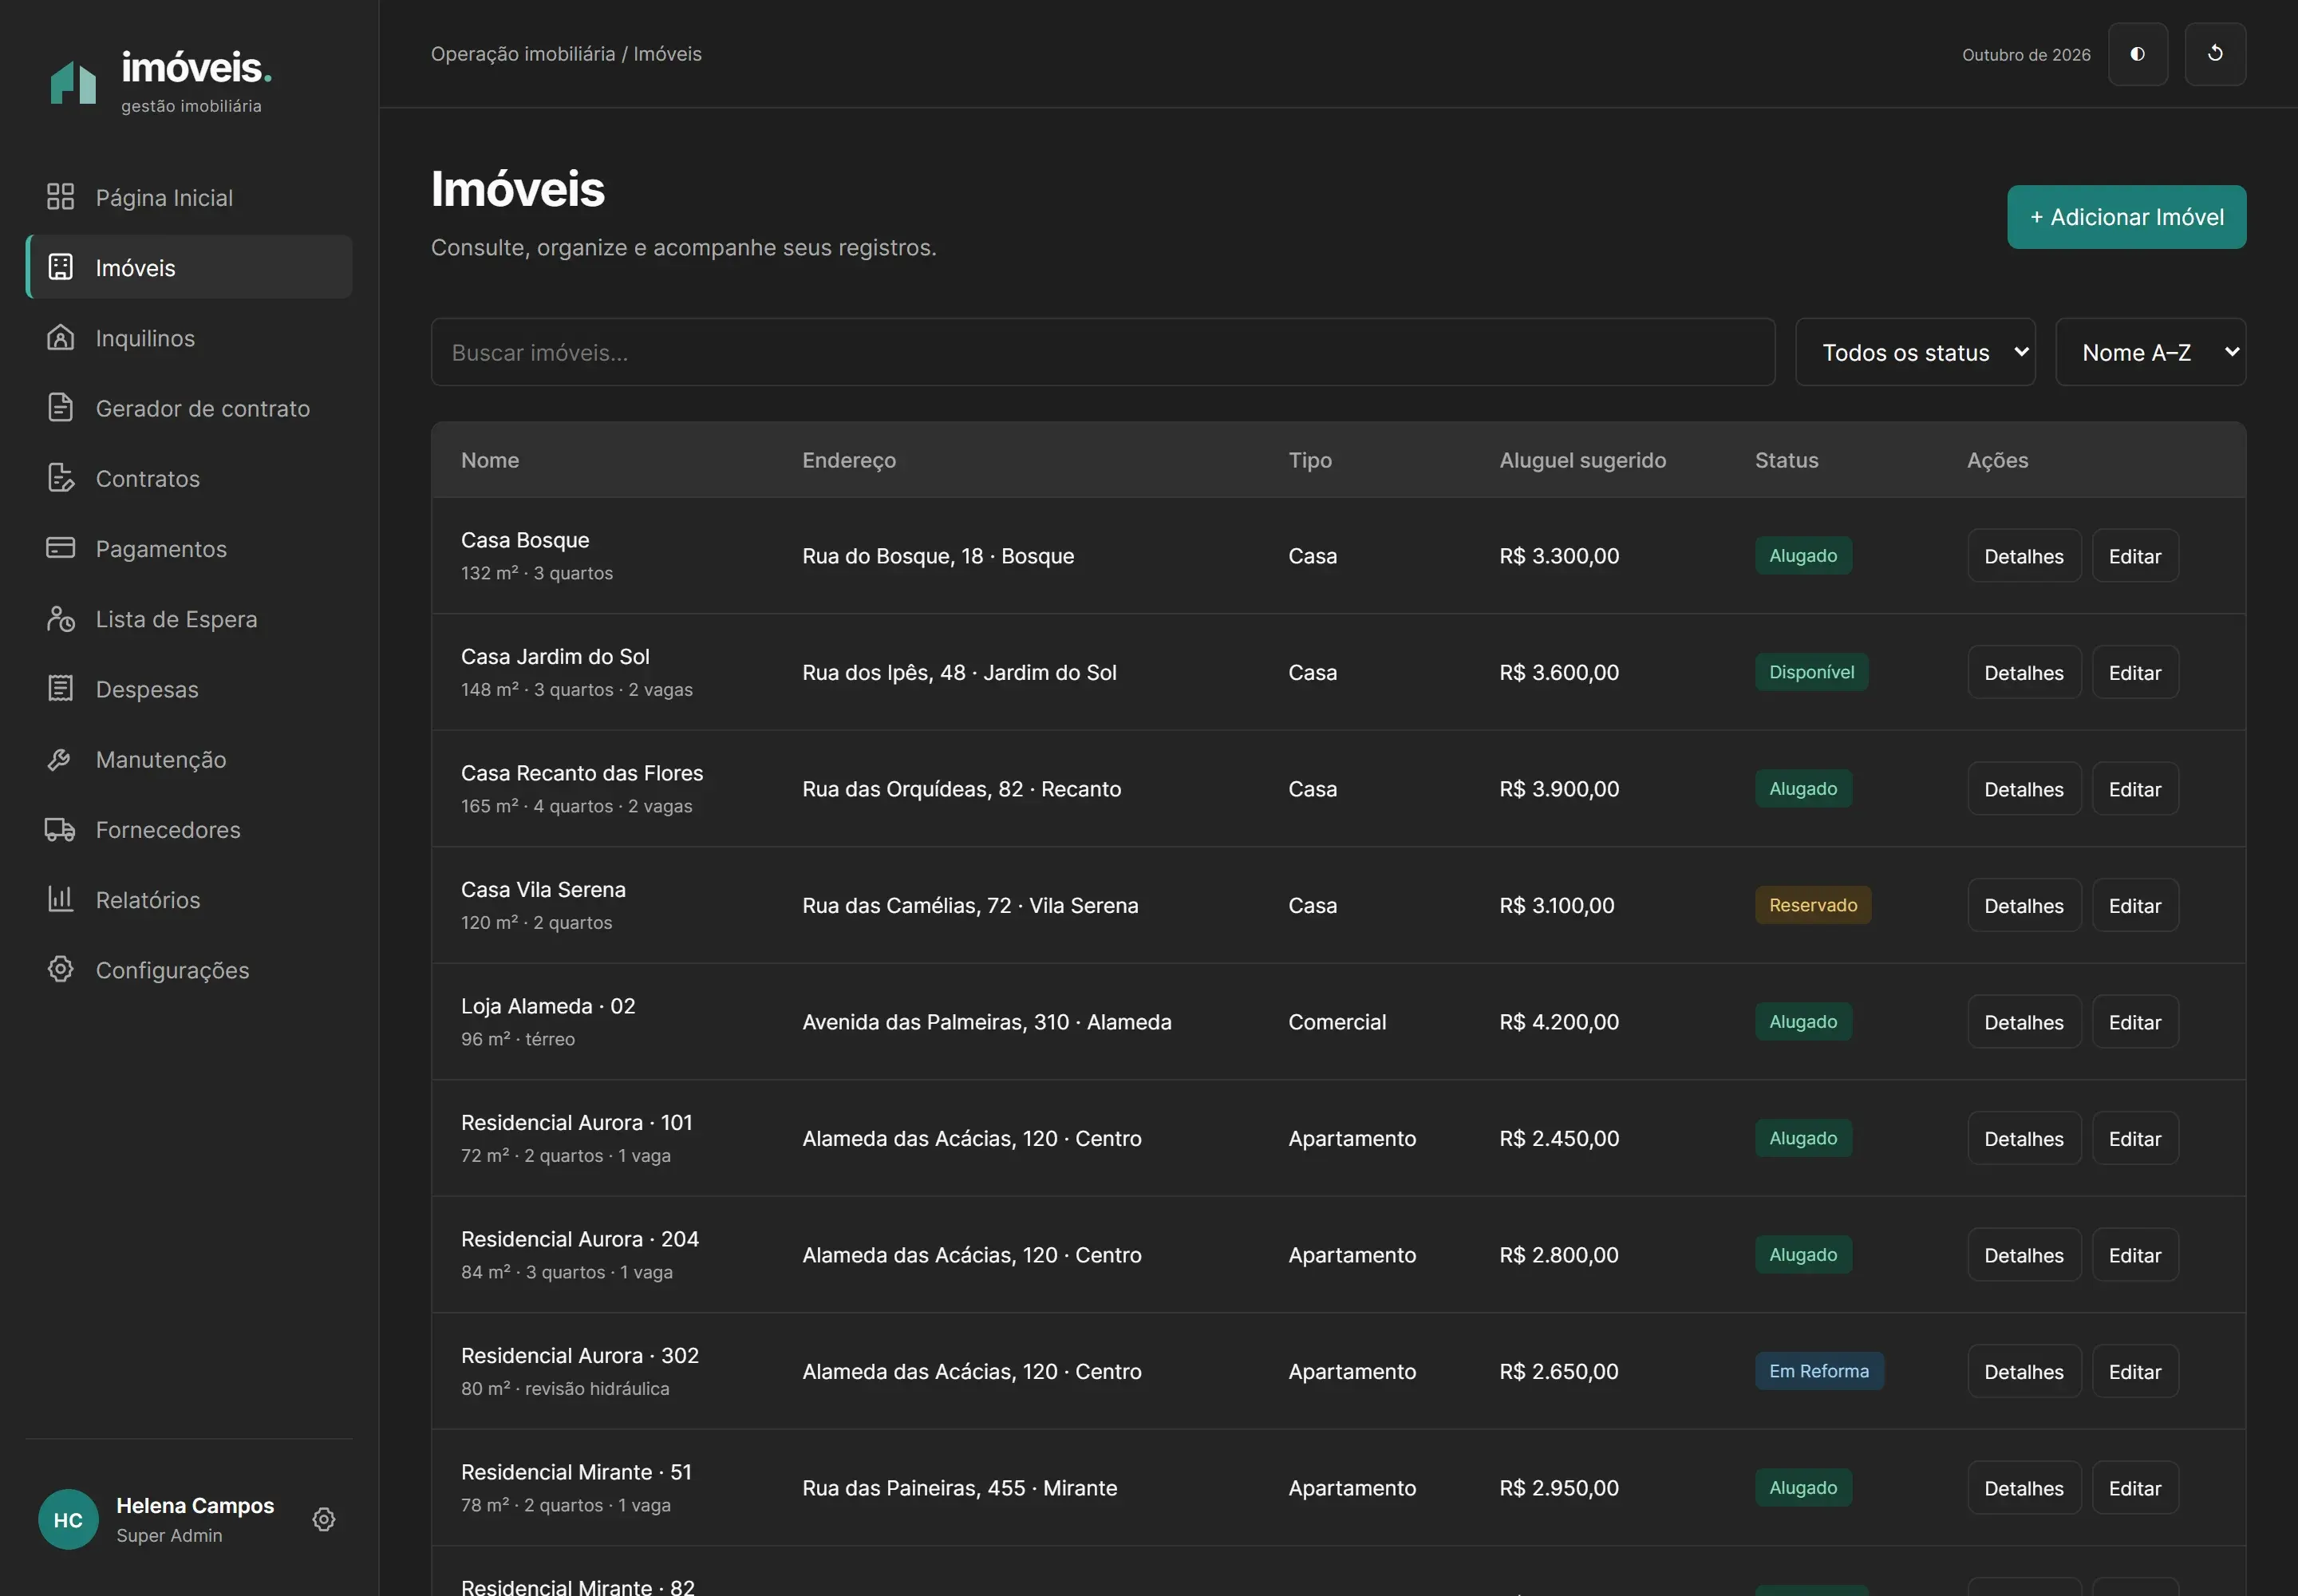Image resolution: width=2298 pixels, height=1596 pixels.
Task: Toggle dark/light theme contrast button
Action: click(2137, 54)
